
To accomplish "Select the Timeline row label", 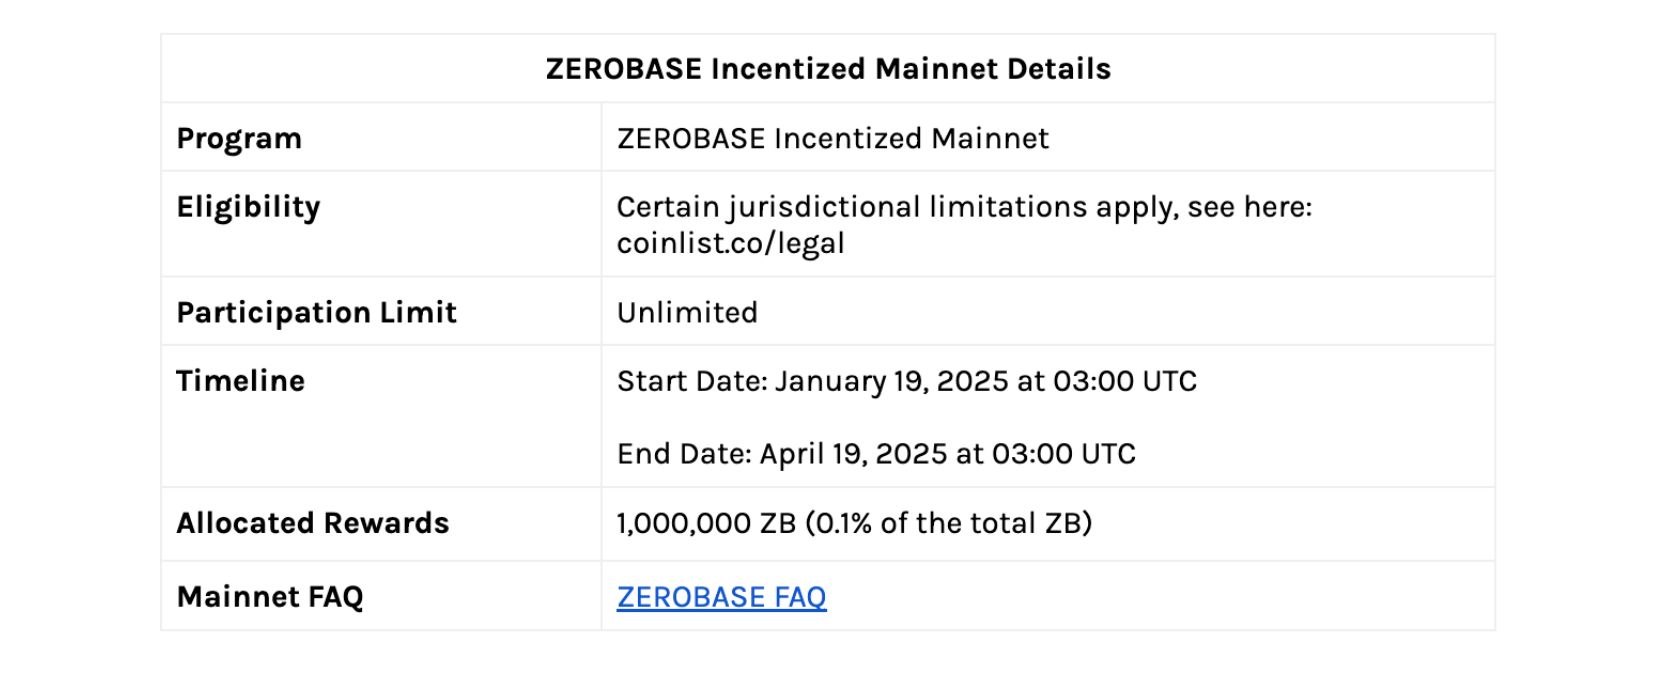I will click(x=240, y=381).
